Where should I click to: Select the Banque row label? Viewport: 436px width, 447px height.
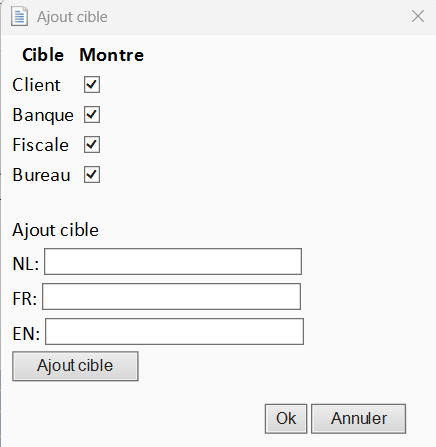43,115
